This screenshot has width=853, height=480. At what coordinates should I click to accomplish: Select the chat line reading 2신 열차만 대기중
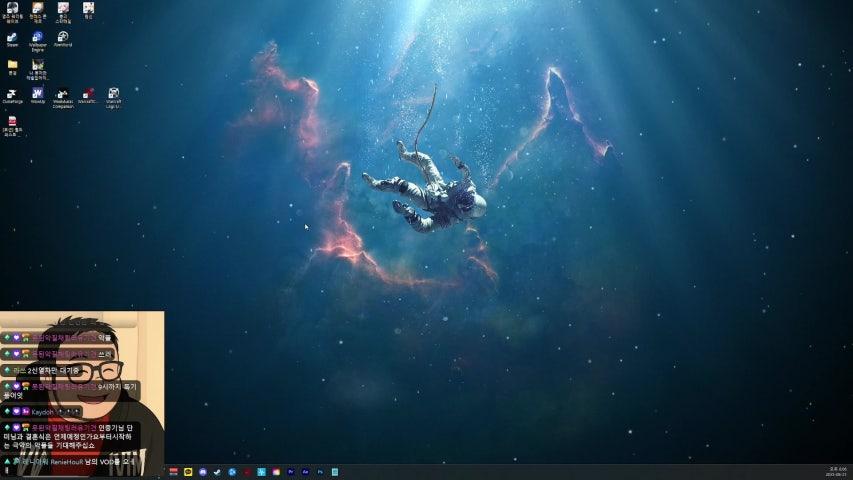pyautogui.click(x=42, y=370)
